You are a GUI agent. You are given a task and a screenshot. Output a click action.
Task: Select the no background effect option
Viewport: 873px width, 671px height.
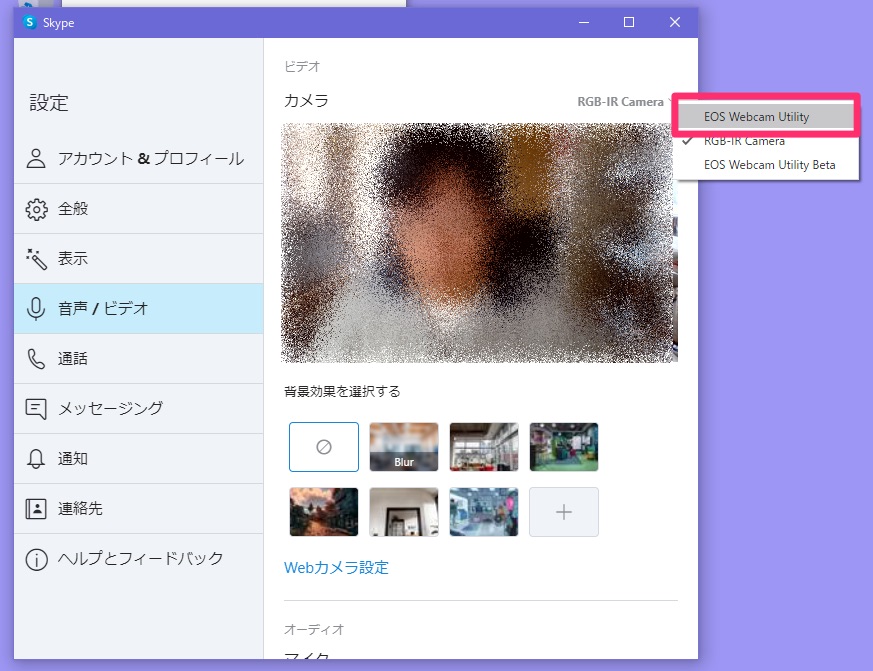[x=324, y=447]
